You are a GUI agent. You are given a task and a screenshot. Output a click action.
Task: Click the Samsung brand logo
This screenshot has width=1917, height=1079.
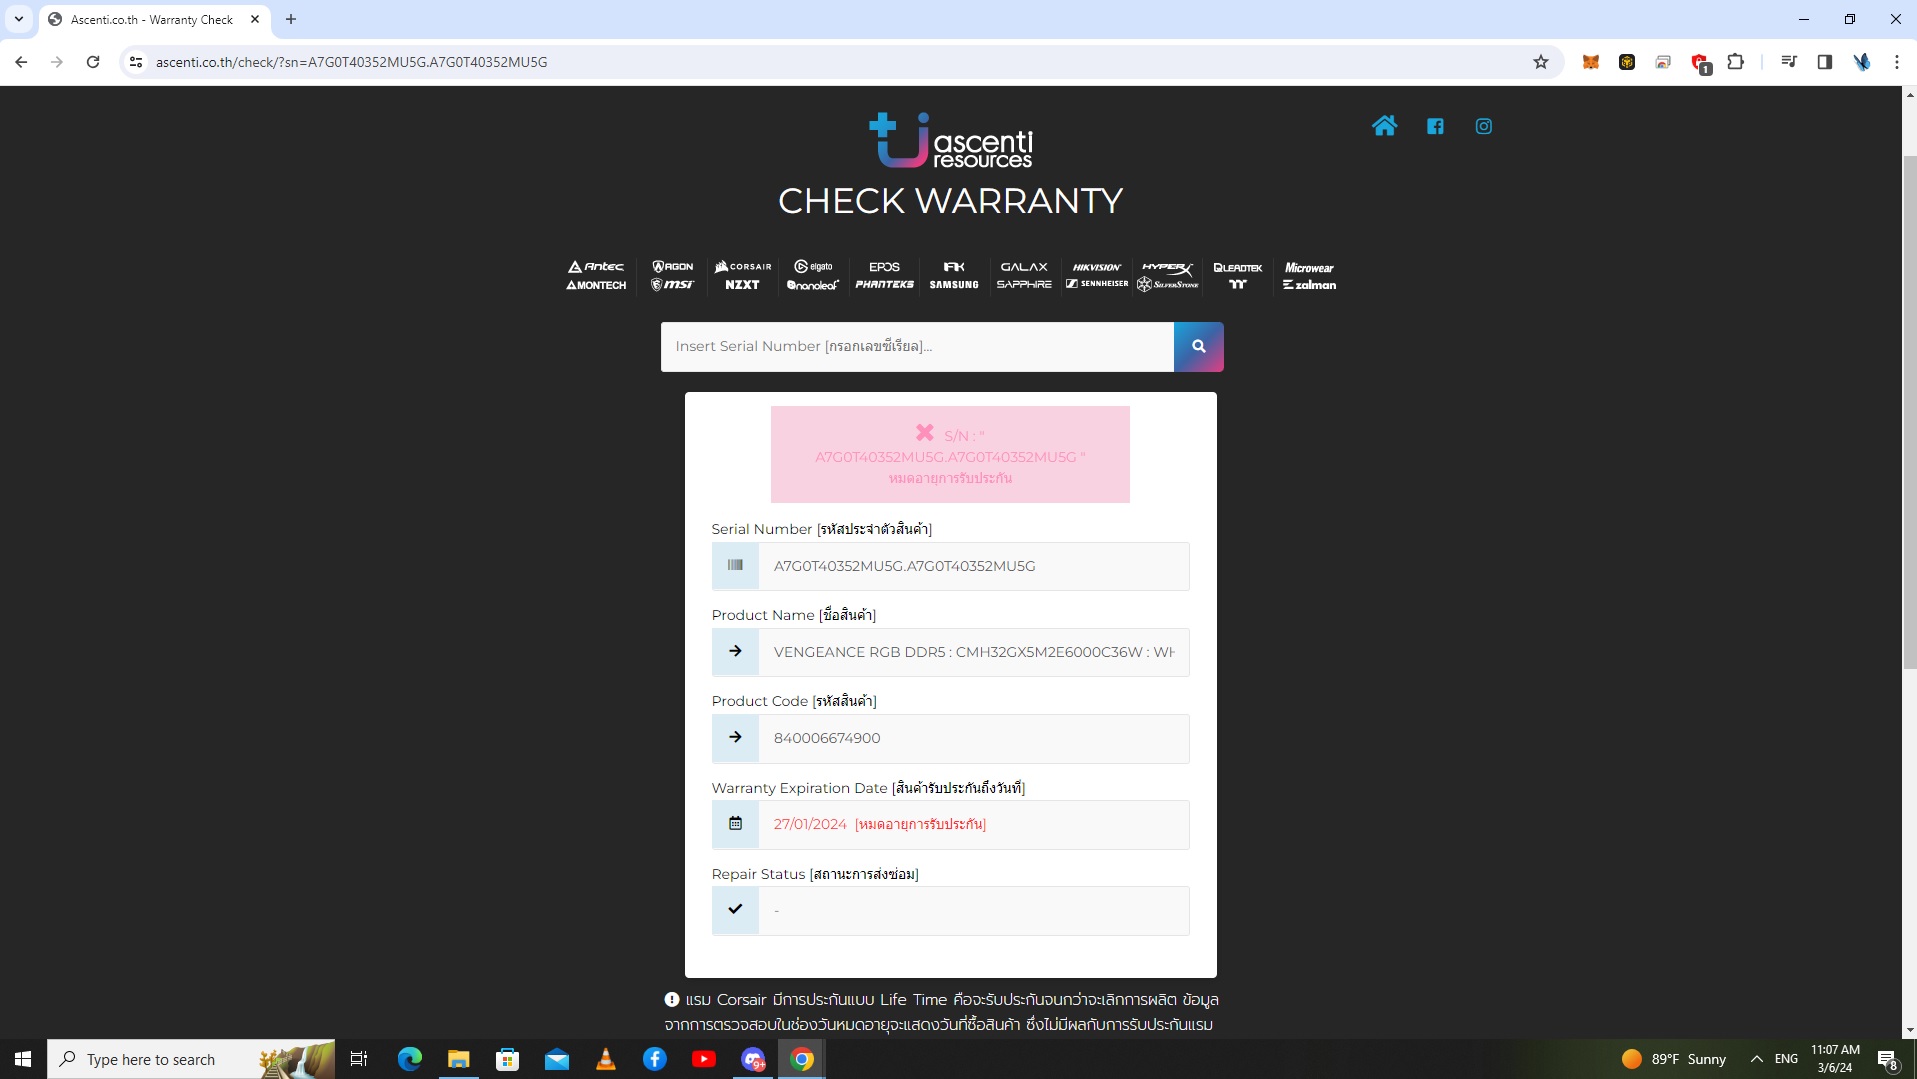[954, 285]
